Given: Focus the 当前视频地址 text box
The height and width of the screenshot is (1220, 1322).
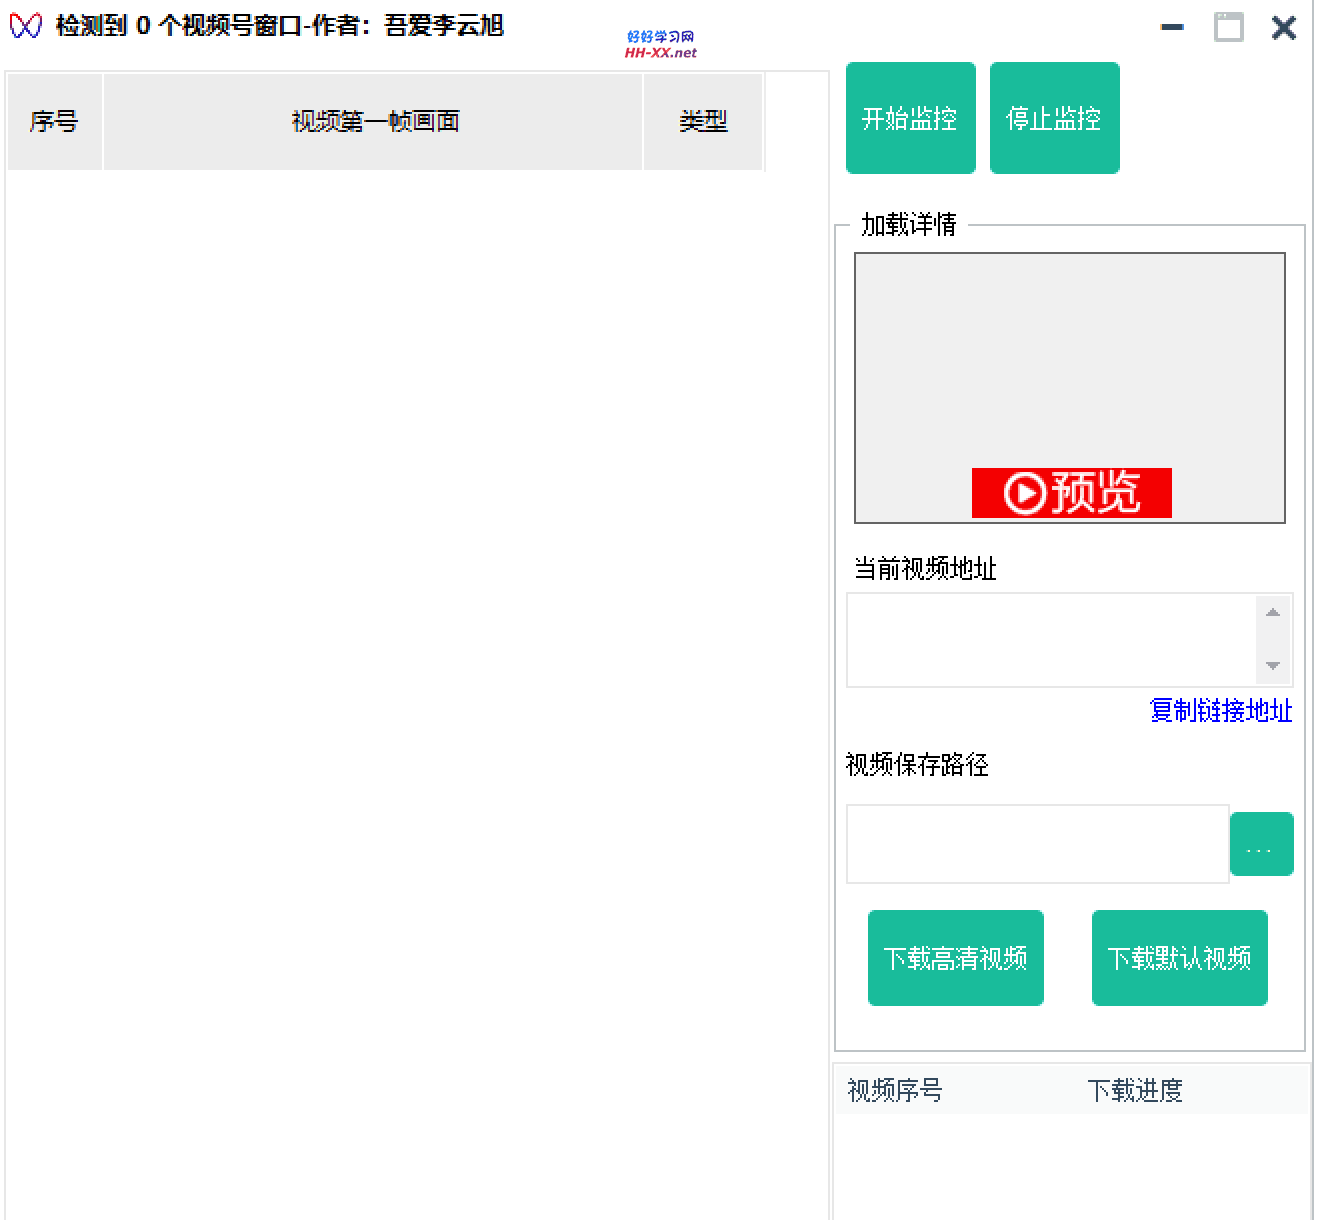Looking at the screenshot, I should pyautogui.click(x=1050, y=640).
